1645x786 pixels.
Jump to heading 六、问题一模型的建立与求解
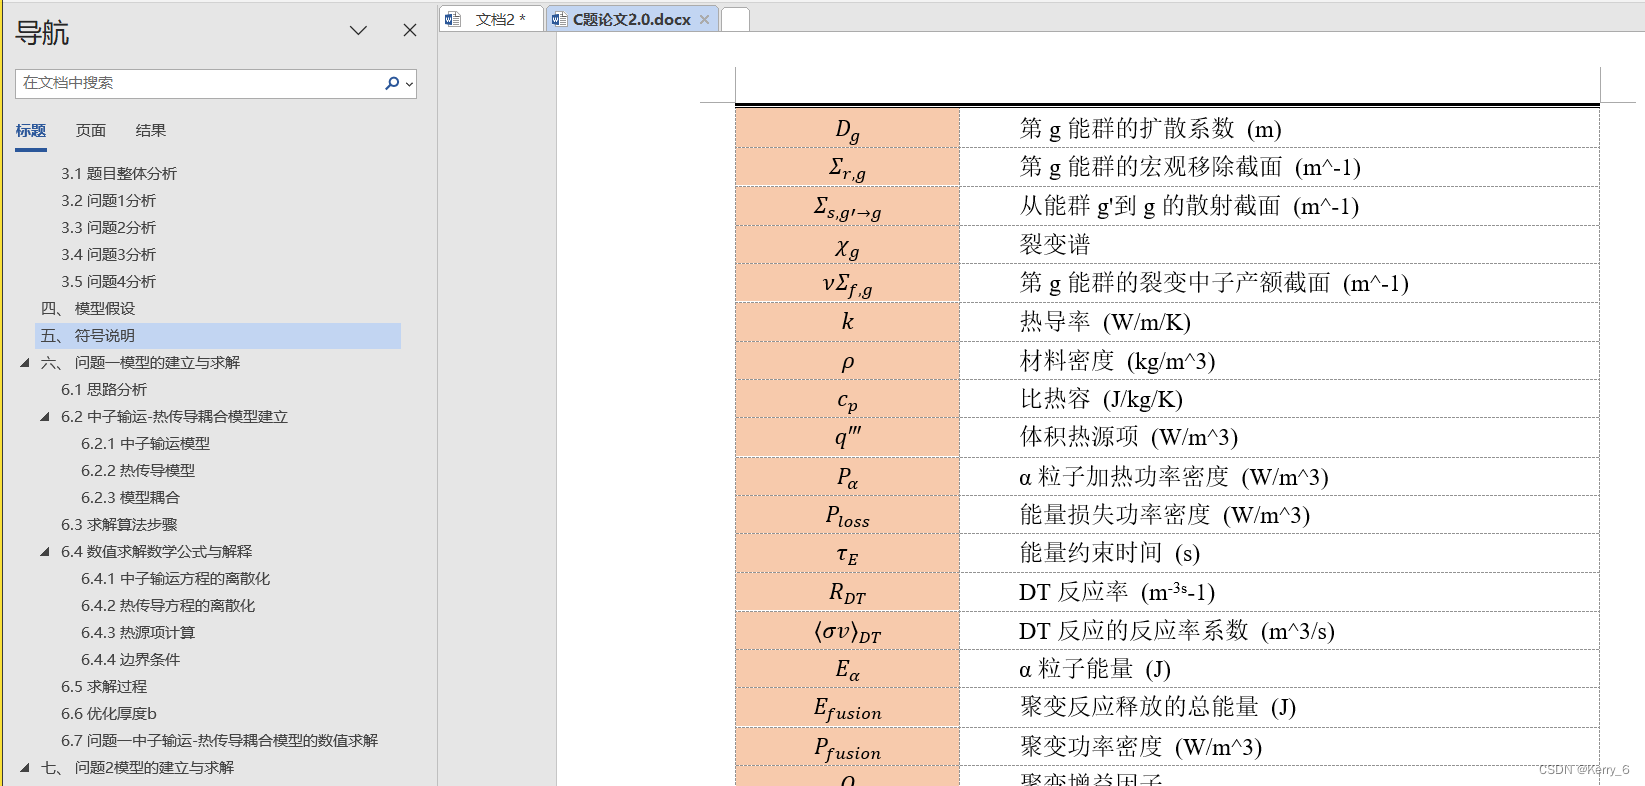pyautogui.click(x=140, y=363)
